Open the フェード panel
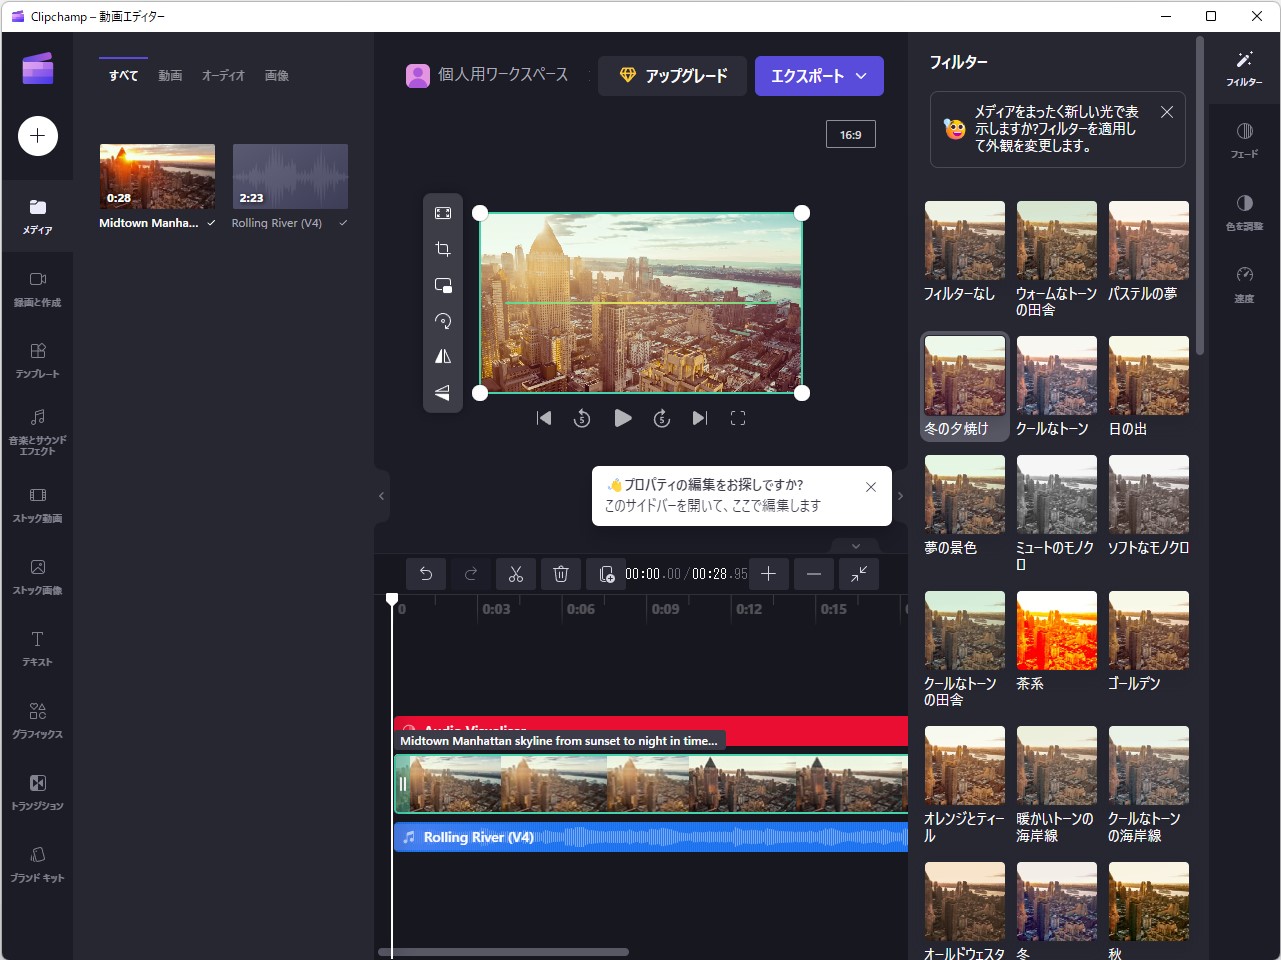The image size is (1281, 960). pos(1243,140)
